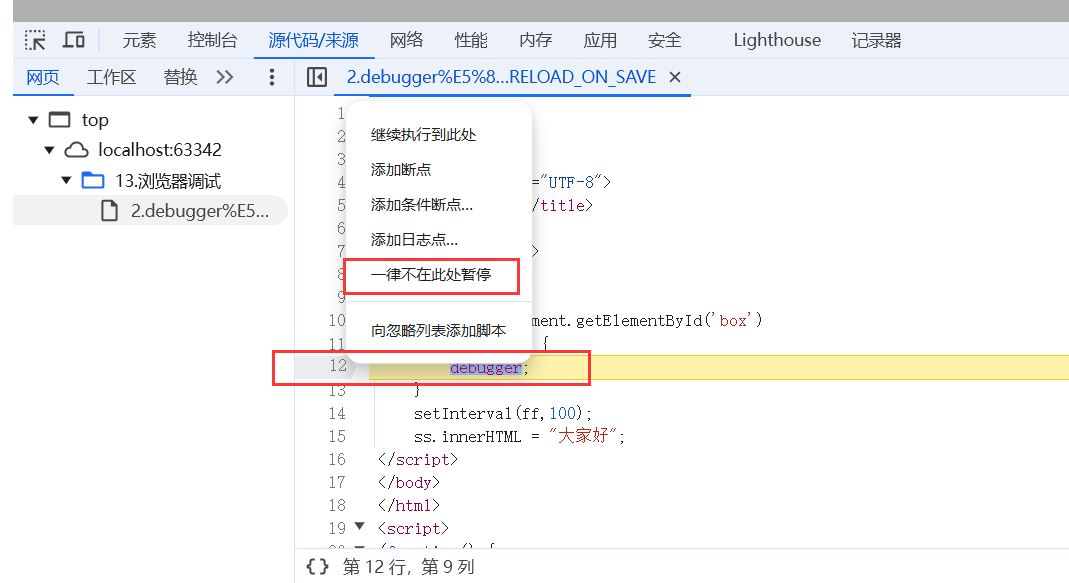
Task: Open the 内存 tab
Action: (535, 40)
